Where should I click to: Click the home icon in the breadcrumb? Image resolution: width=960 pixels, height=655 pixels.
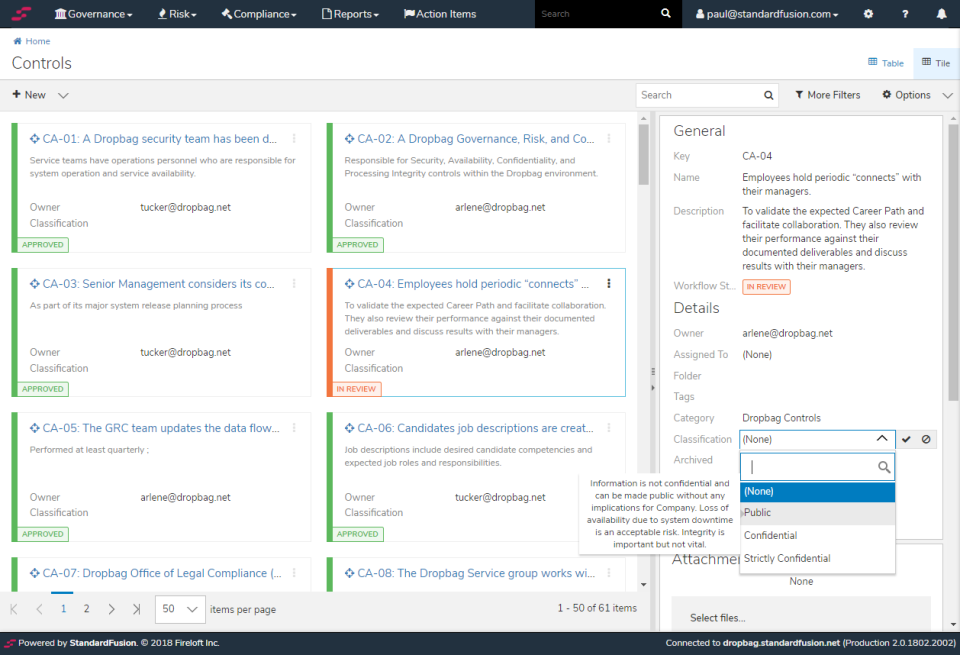point(17,41)
